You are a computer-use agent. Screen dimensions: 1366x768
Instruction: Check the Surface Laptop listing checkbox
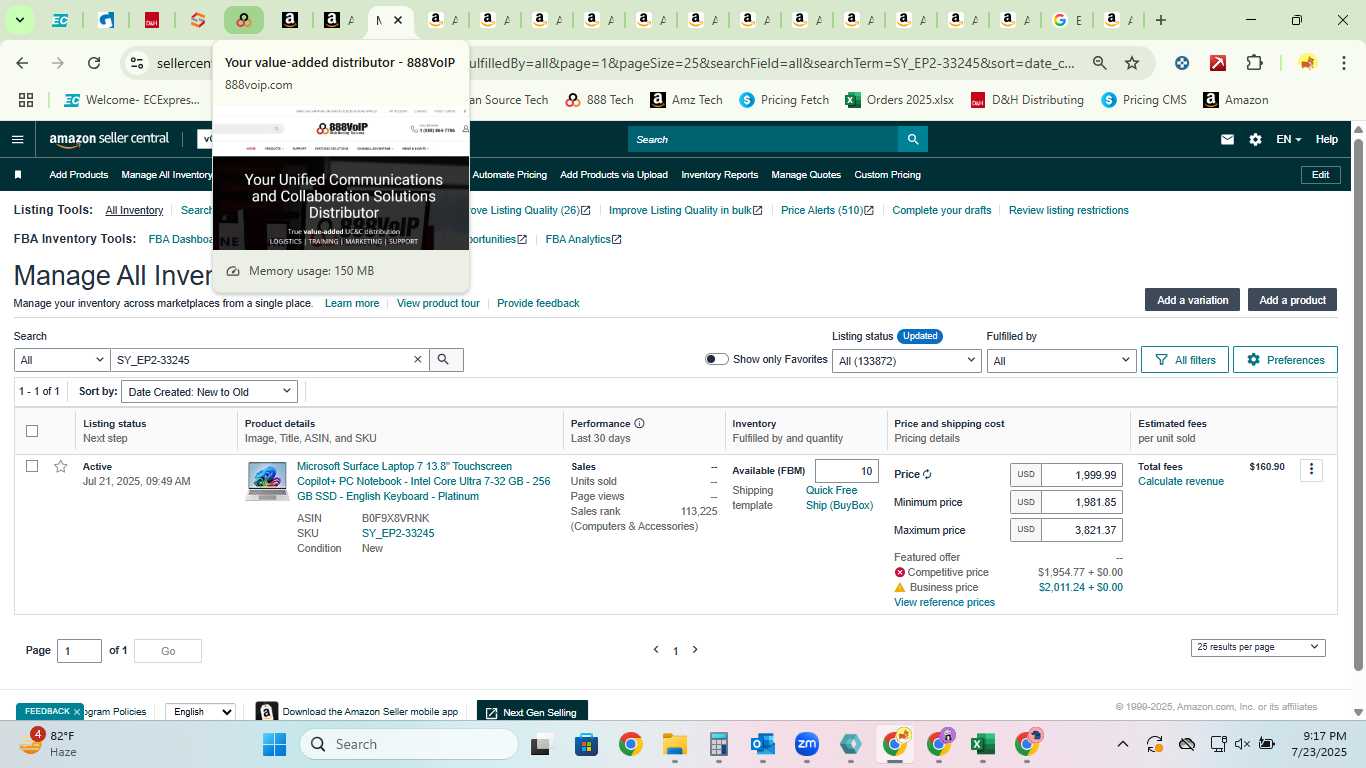32,466
